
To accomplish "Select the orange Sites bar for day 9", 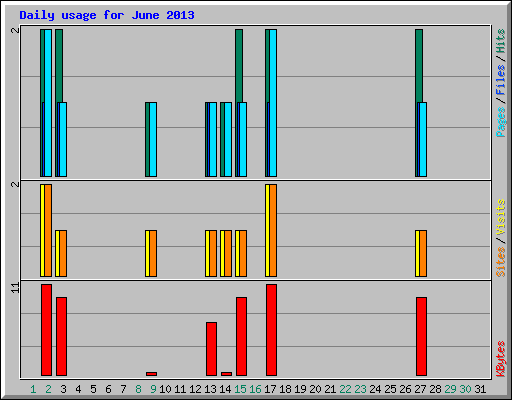I will coord(153,253).
